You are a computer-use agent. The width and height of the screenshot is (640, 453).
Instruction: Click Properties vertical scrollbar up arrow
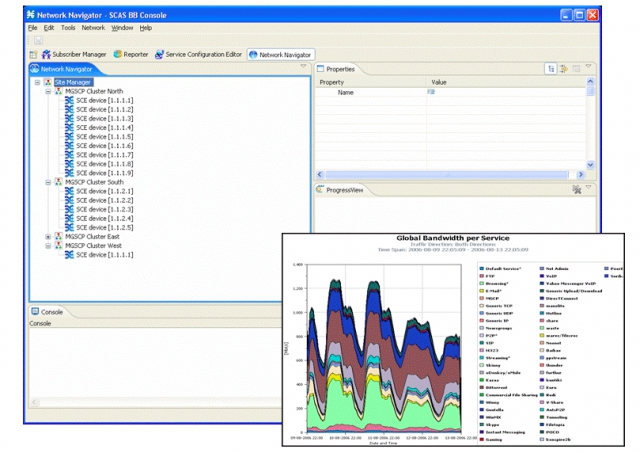pyautogui.click(x=590, y=82)
